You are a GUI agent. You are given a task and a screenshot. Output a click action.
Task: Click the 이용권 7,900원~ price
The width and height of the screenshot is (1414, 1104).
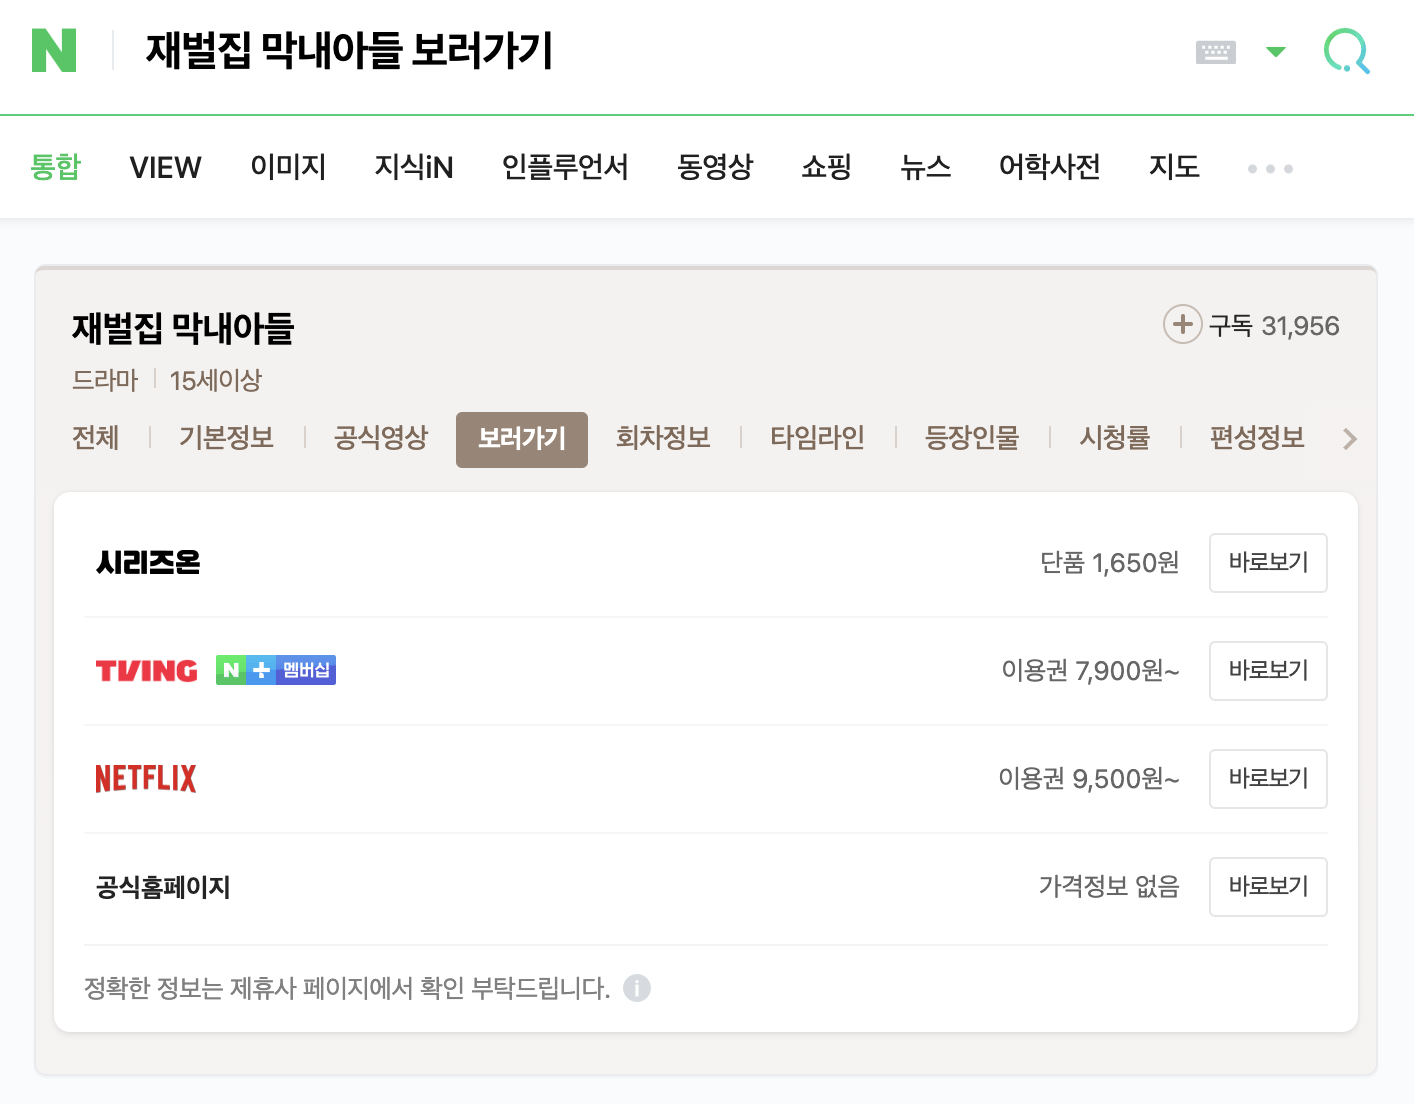point(1091,671)
